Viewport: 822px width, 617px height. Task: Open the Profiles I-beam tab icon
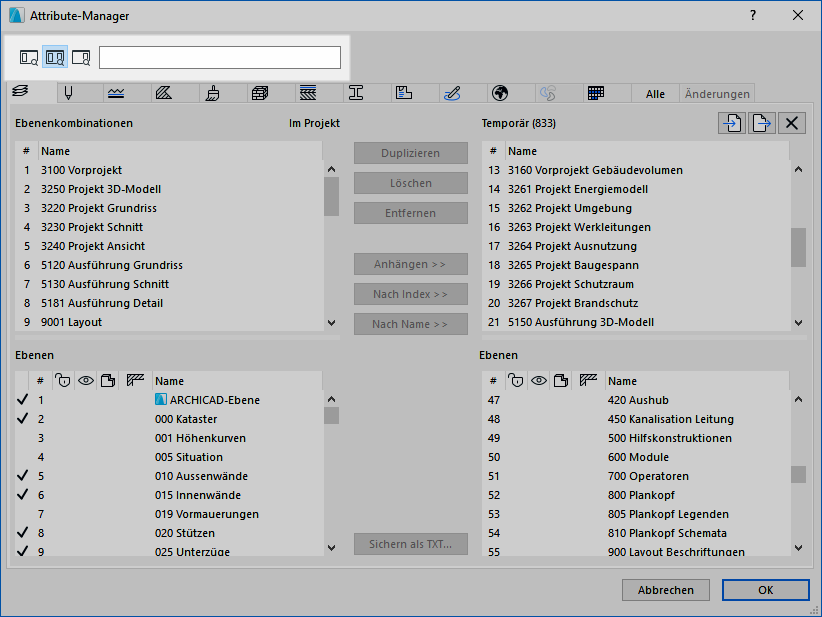pyautogui.click(x=355, y=93)
